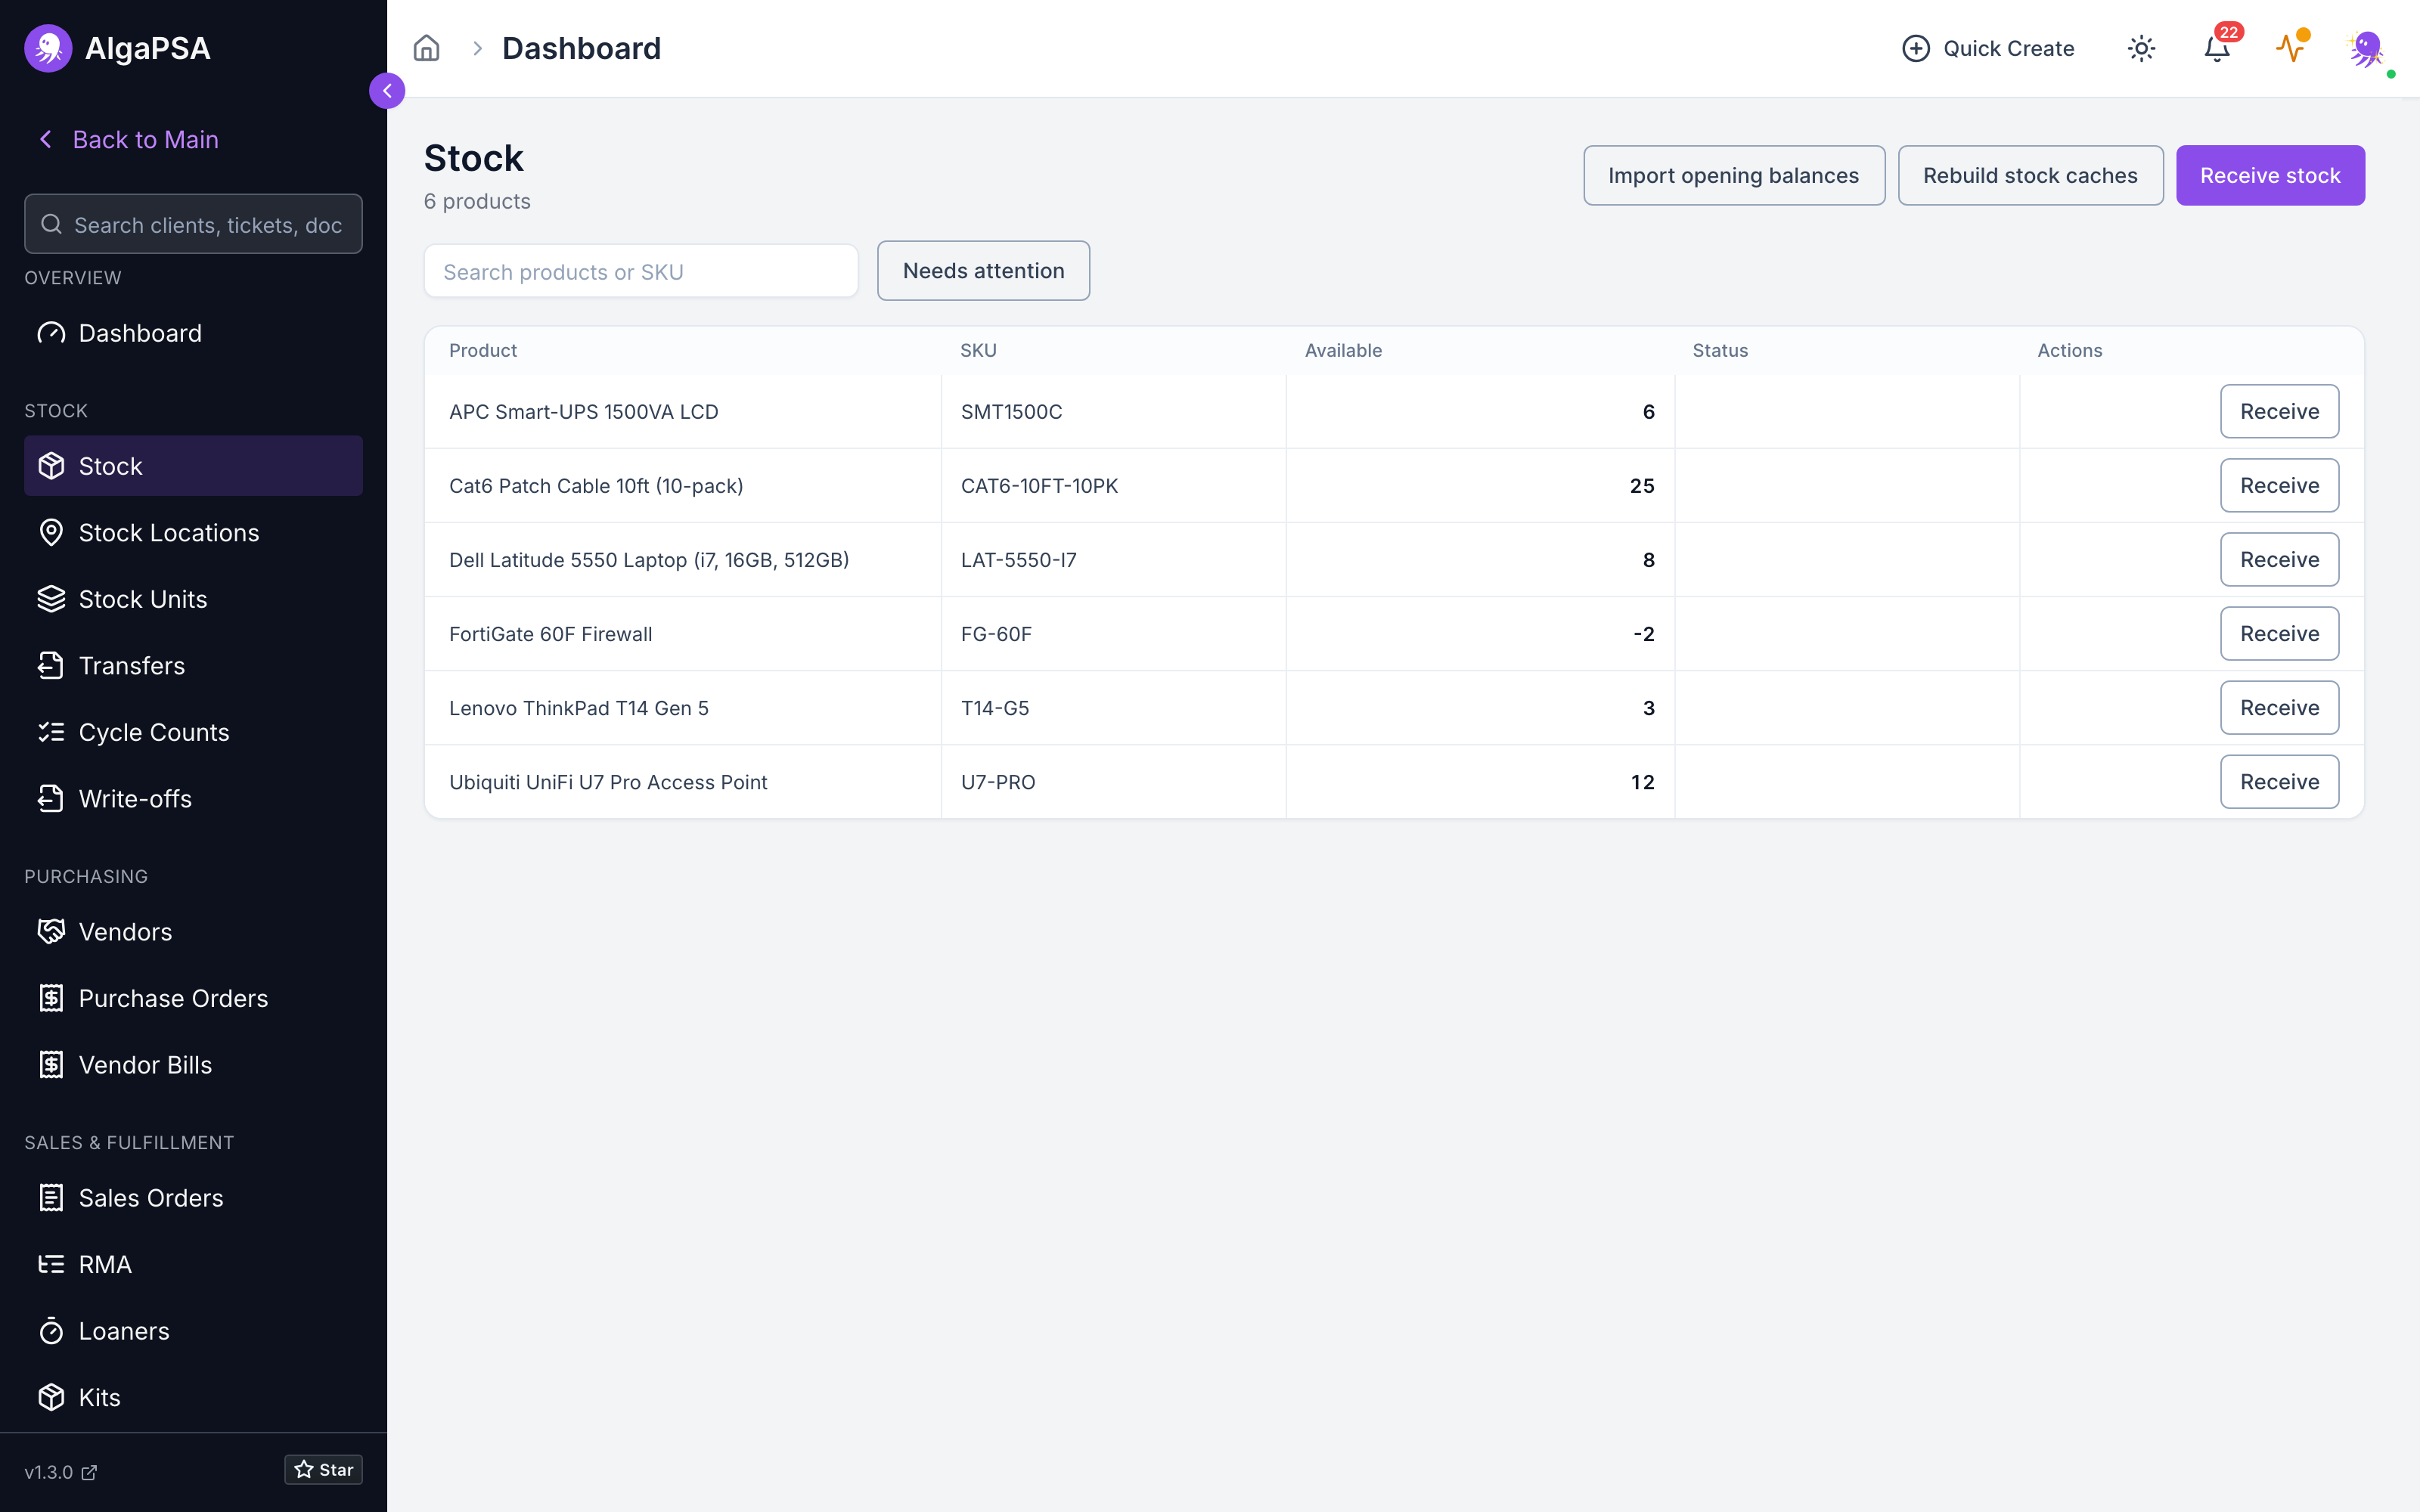
Task: Receive stock for Dell Latitude 5550 Laptop
Action: [2279, 559]
